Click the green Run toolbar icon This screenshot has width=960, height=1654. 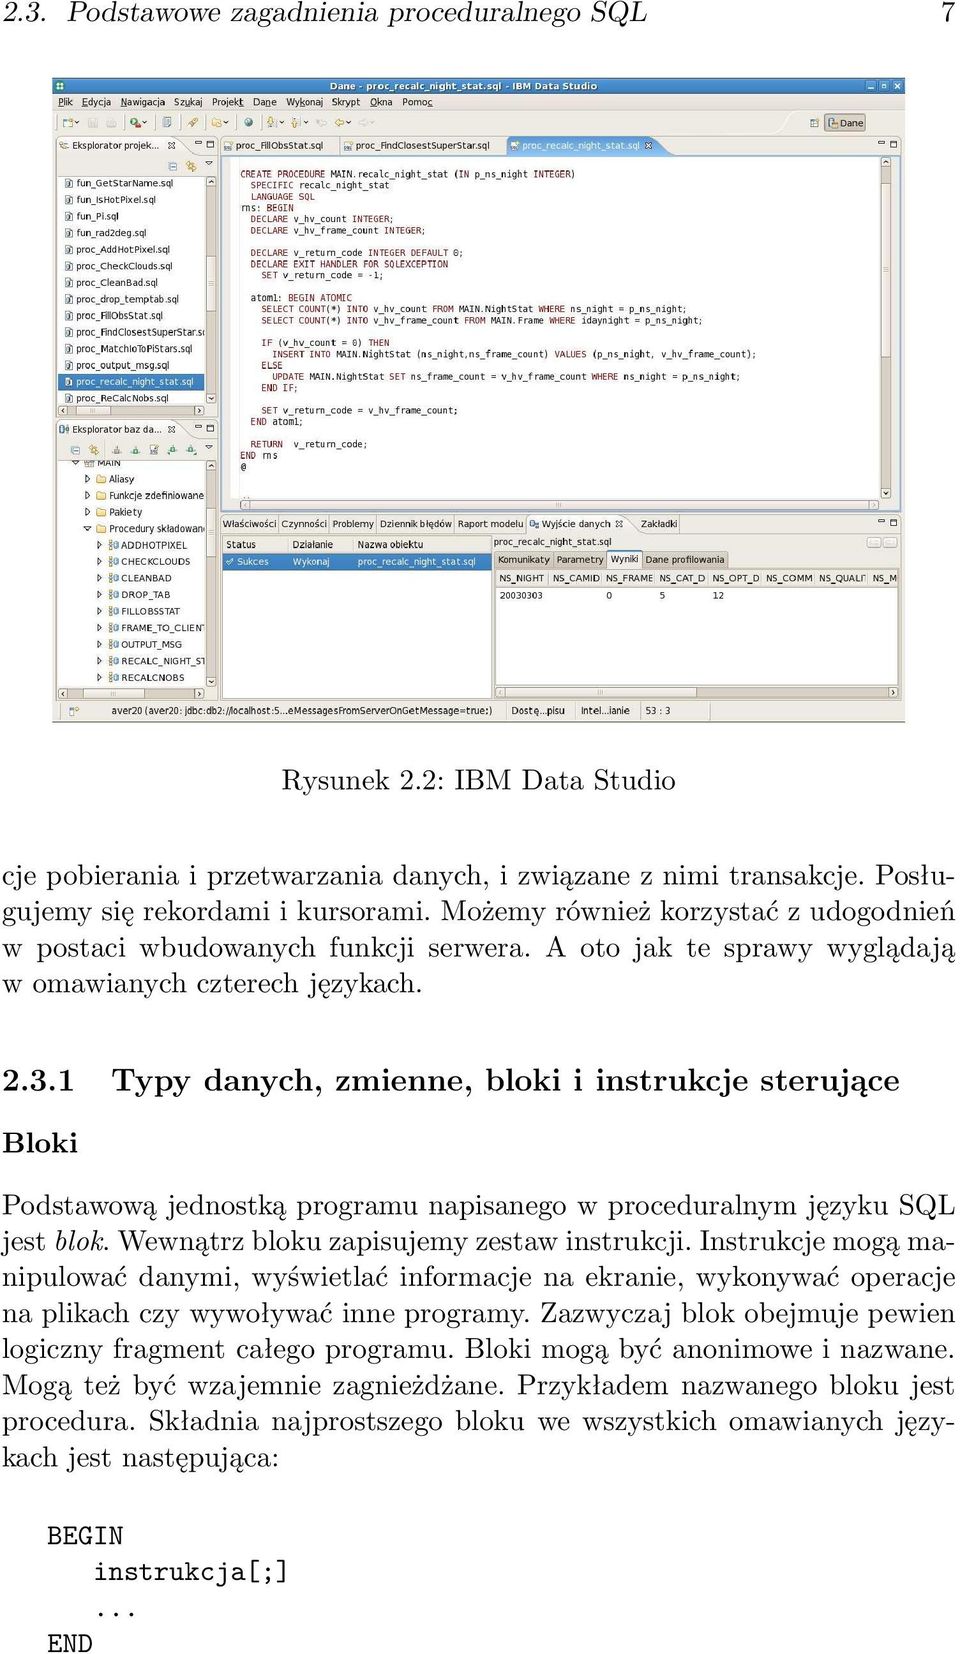pos(134,123)
